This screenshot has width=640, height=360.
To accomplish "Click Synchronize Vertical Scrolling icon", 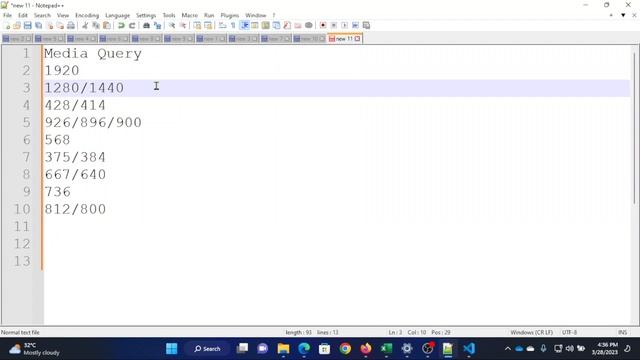I will tap(197, 26).
